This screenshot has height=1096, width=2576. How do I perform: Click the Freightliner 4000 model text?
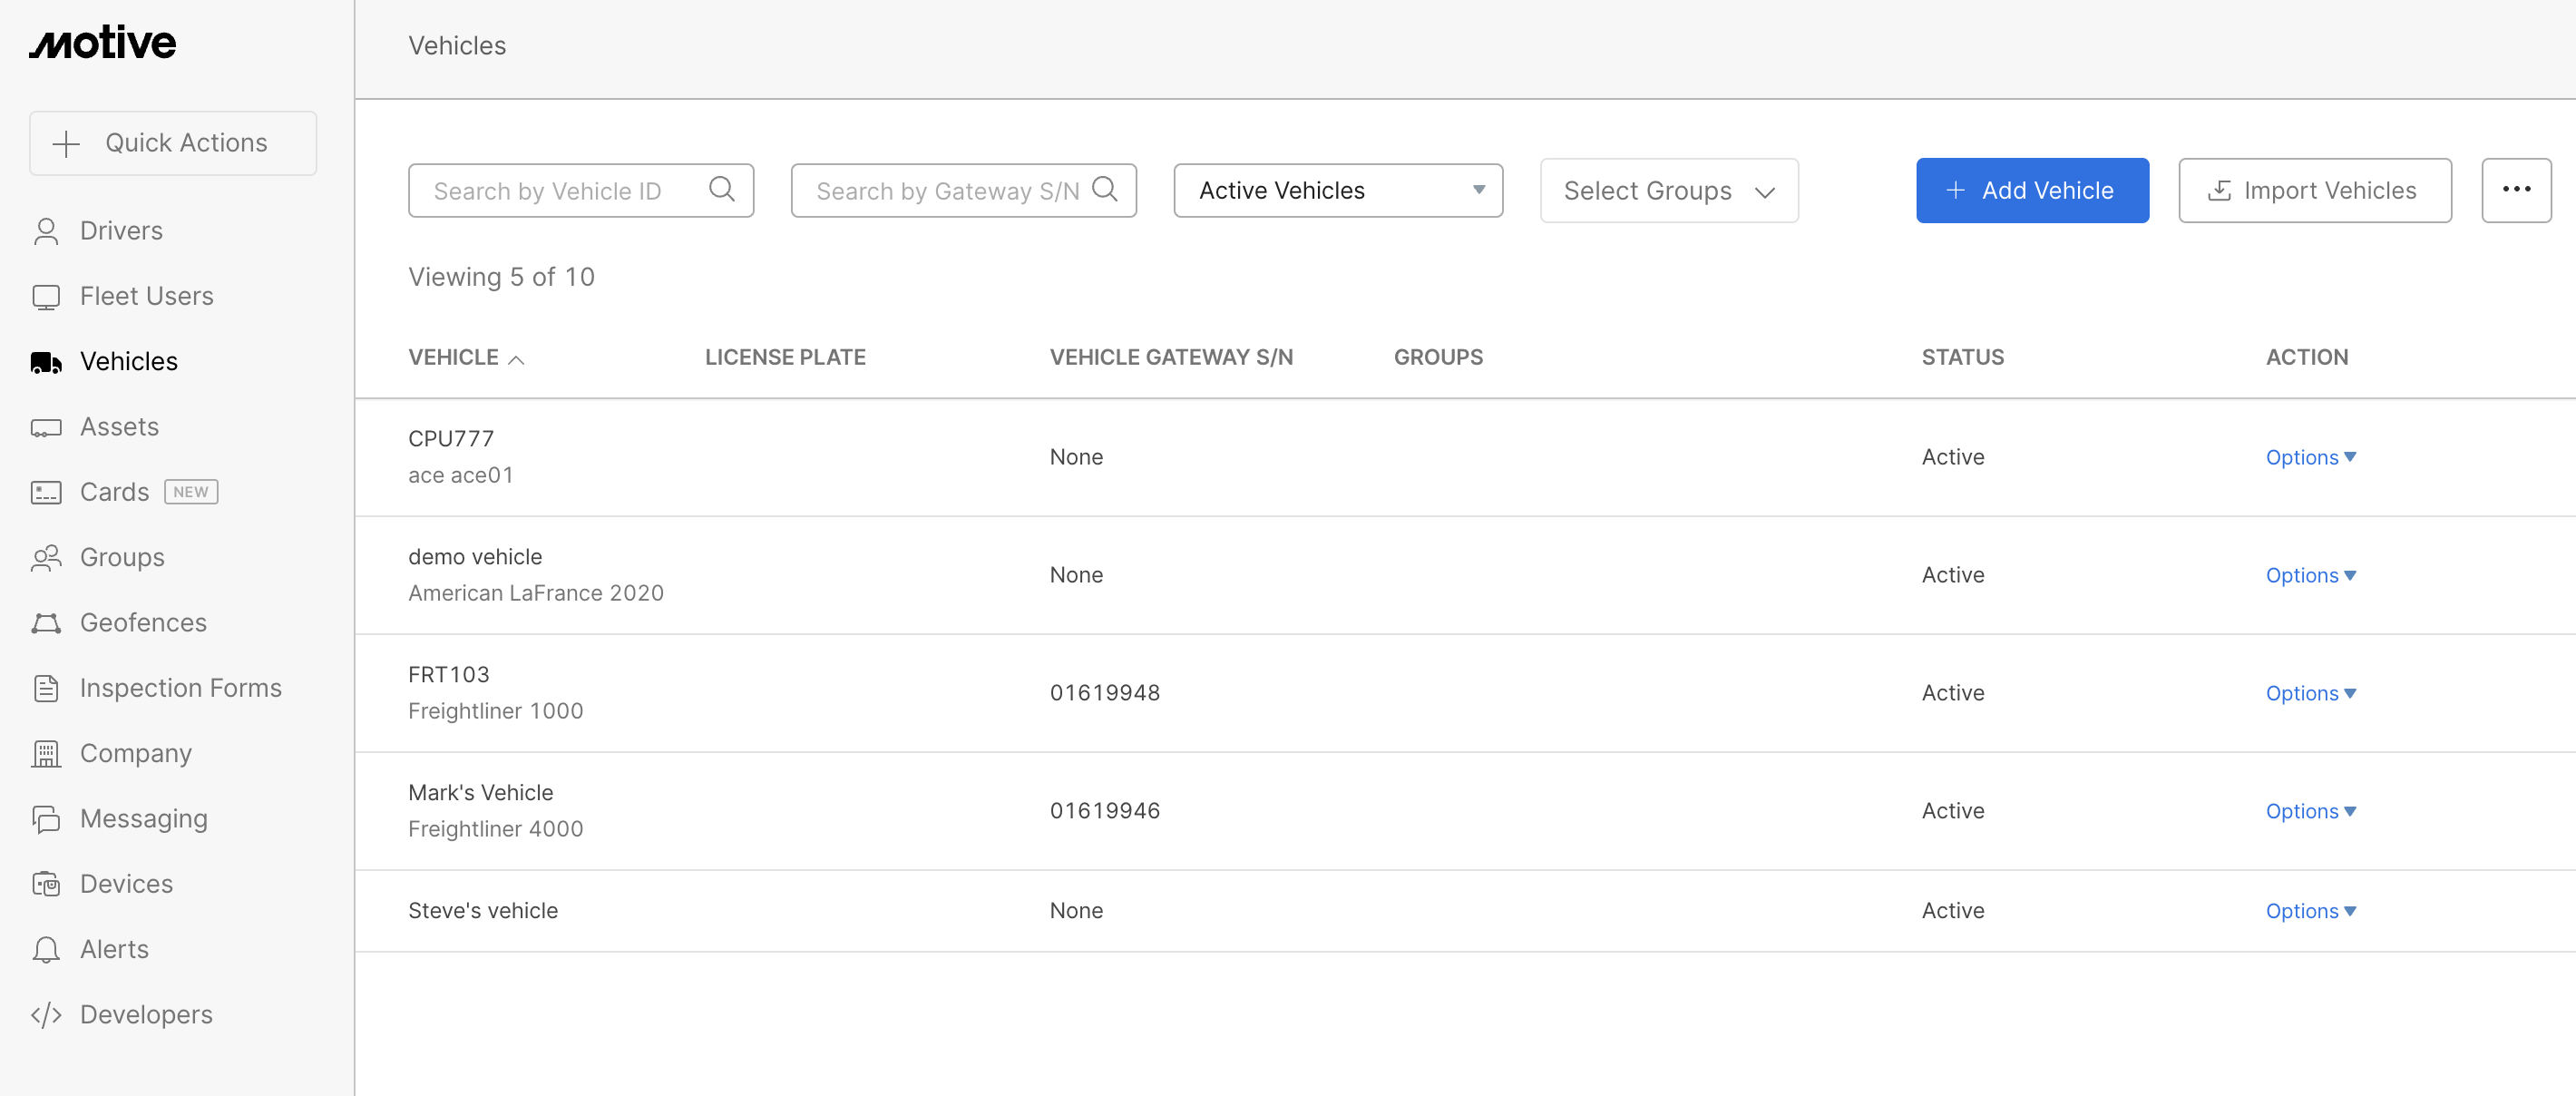(x=495, y=829)
